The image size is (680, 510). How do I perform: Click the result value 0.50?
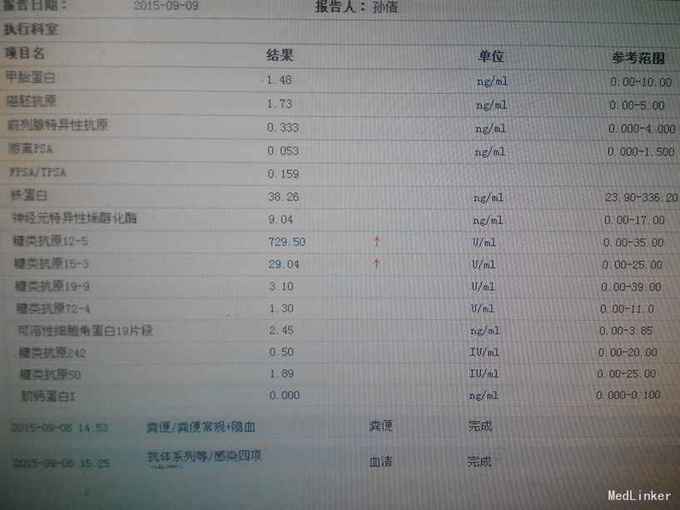pyautogui.click(x=281, y=352)
